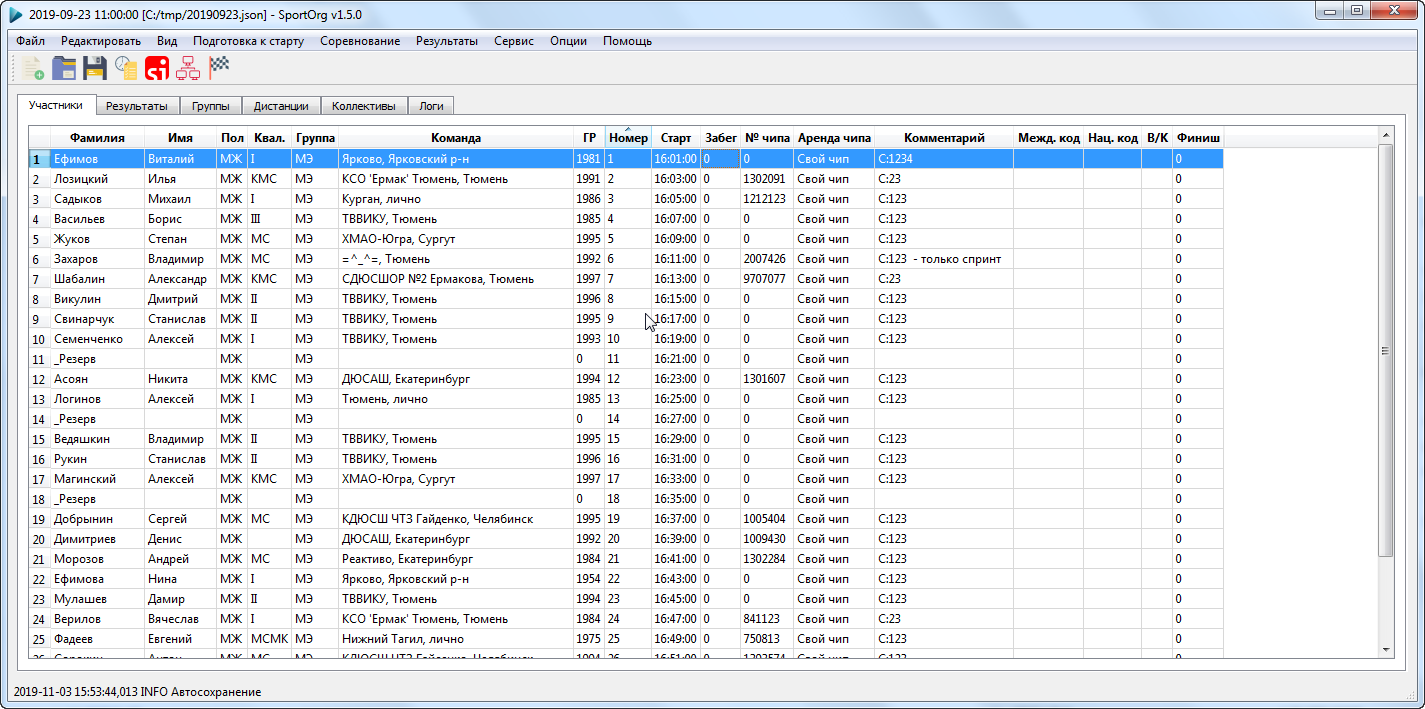1425x709 pixels.
Task: Open the Подготовка к старту menu
Action: point(248,41)
